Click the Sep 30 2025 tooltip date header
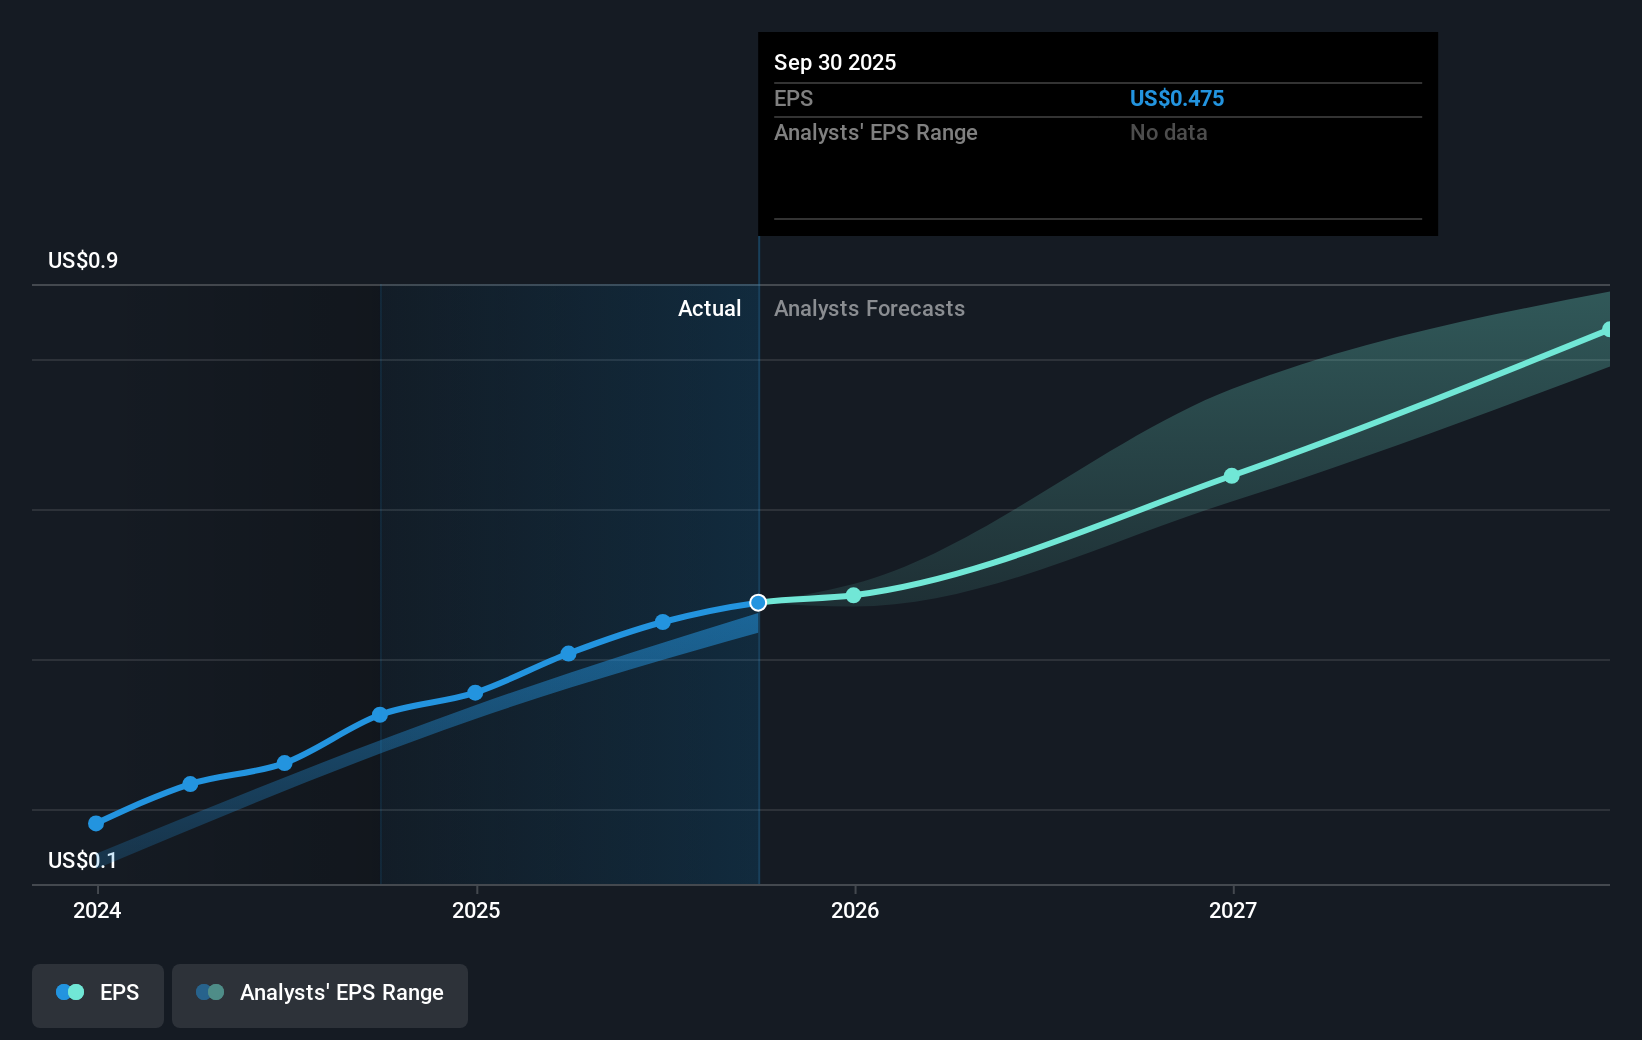The width and height of the screenshot is (1642, 1040). [x=835, y=62]
